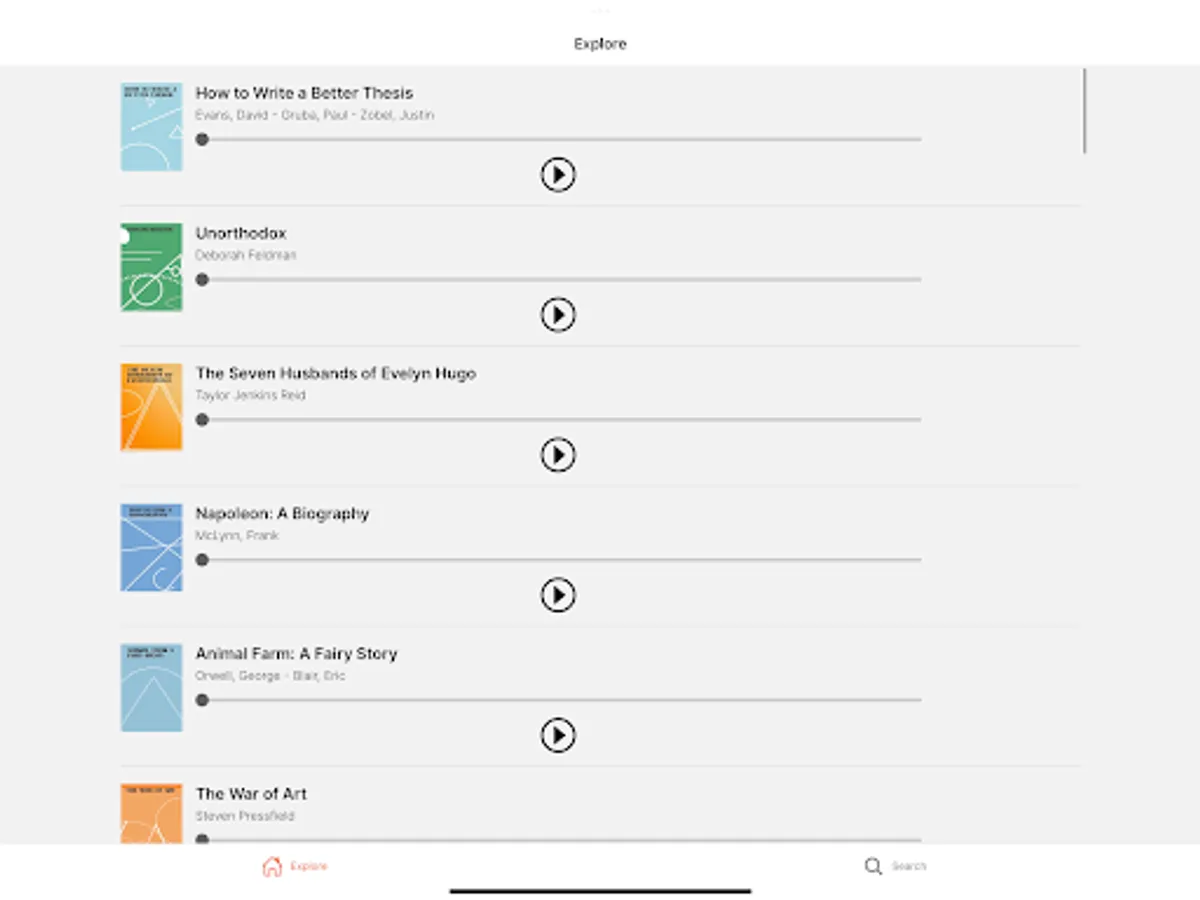The height and width of the screenshot is (900, 1200).
Task: Open the Animal Farm book cover
Action: (x=151, y=687)
